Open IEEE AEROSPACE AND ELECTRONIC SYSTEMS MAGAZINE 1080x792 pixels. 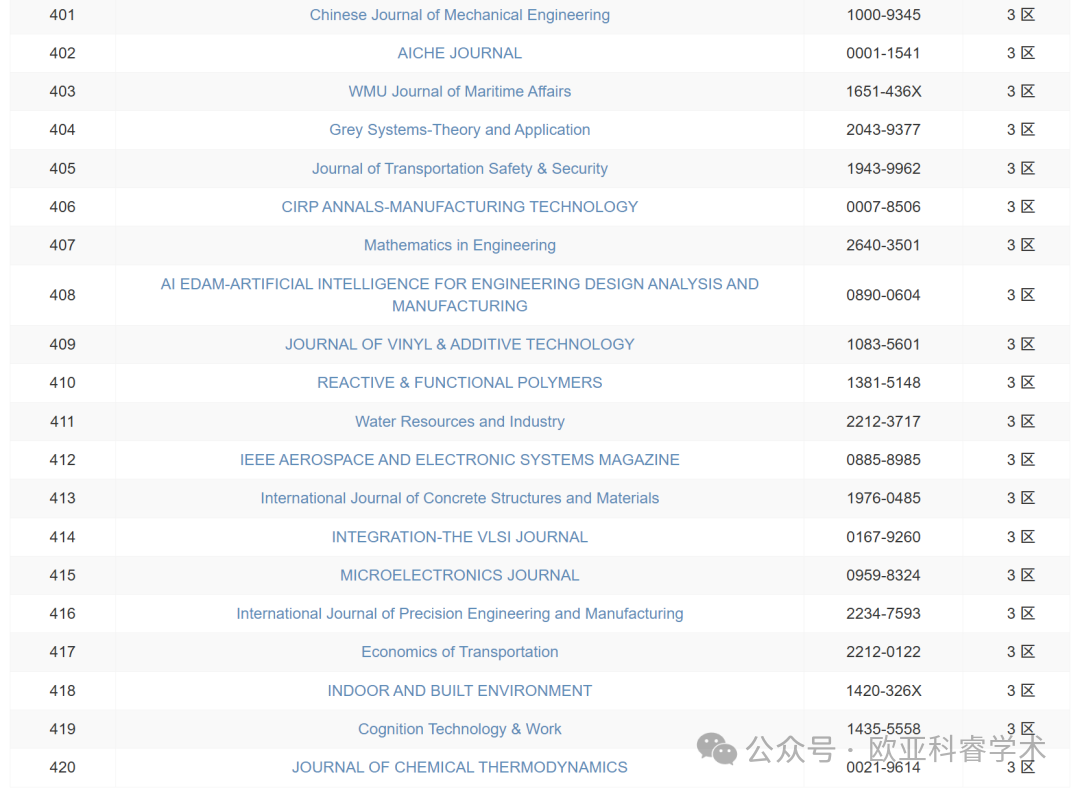(x=459, y=460)
